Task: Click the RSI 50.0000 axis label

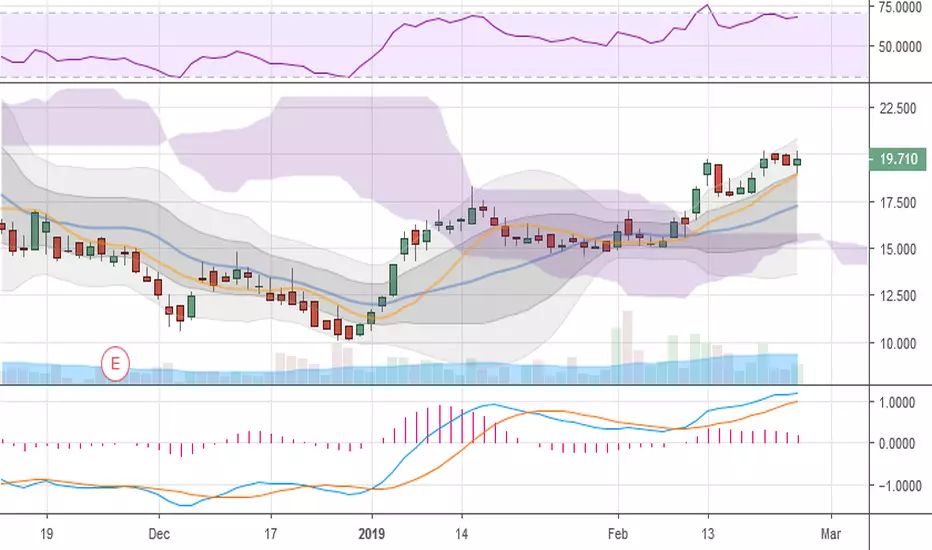Action: pos(899,46)
